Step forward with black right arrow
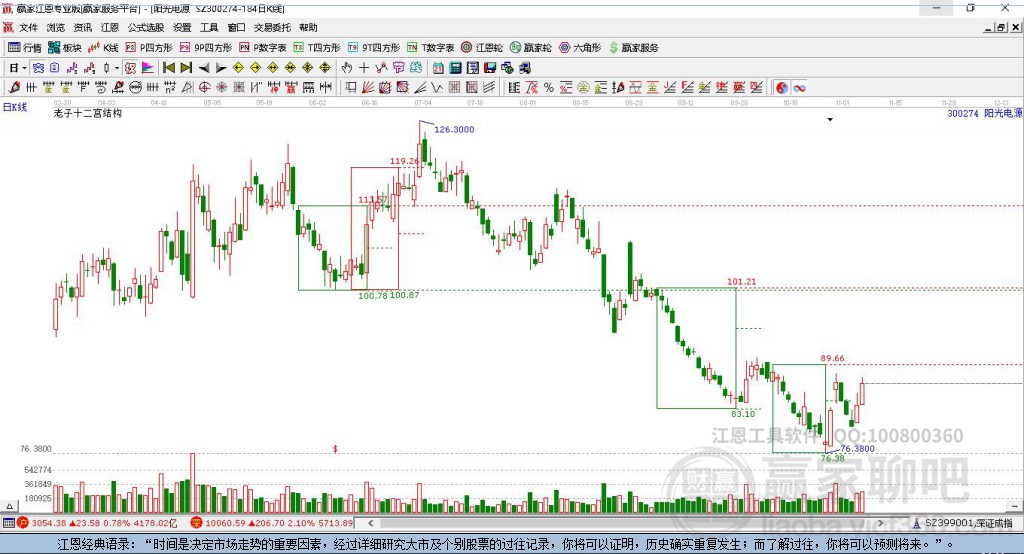 tap(221, 67)
